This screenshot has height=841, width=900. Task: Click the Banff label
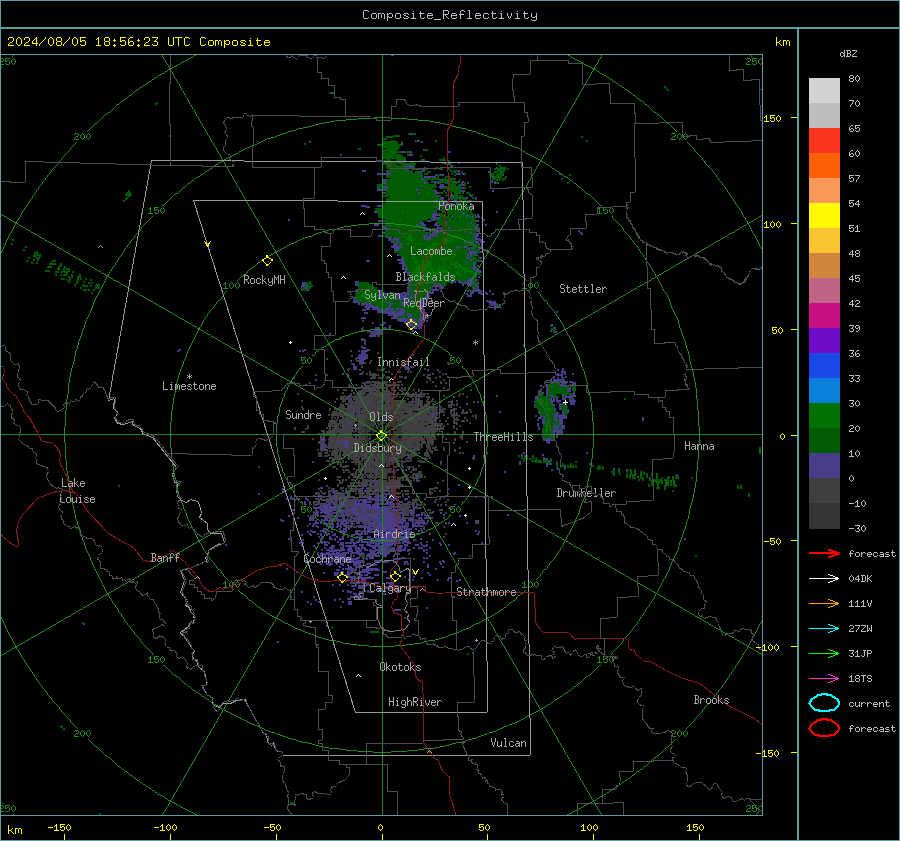pos(165,557)
